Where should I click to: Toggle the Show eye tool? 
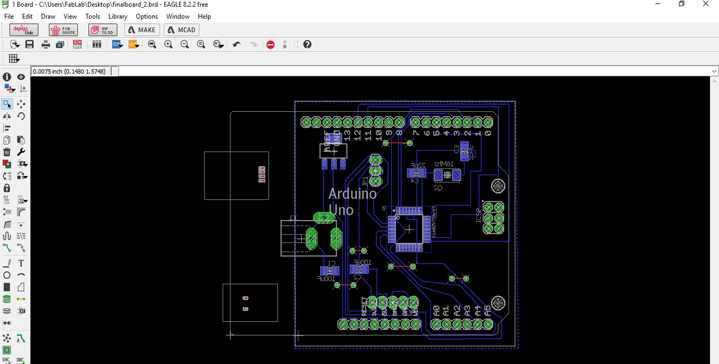[x=21, y=77]
